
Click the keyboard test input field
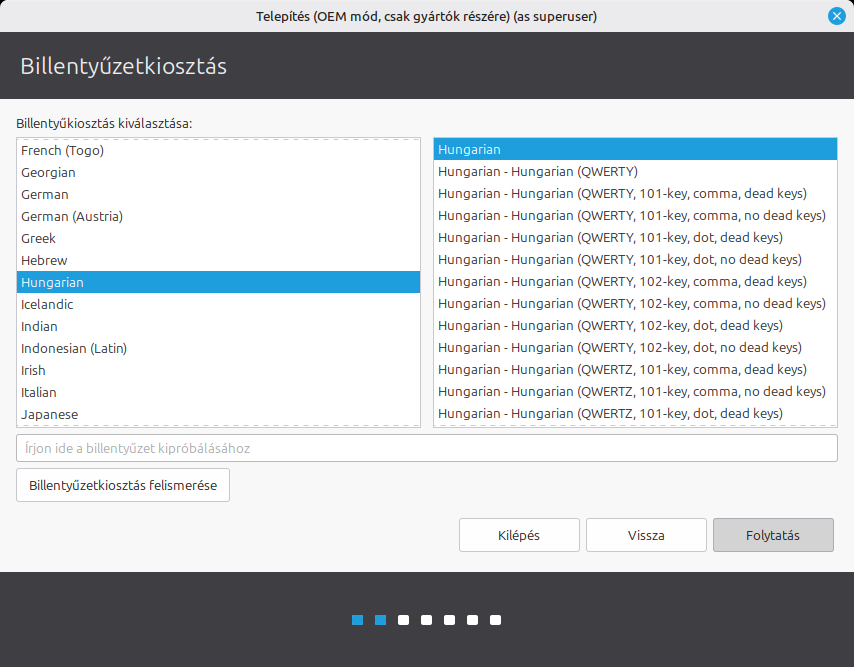(426, 448)
